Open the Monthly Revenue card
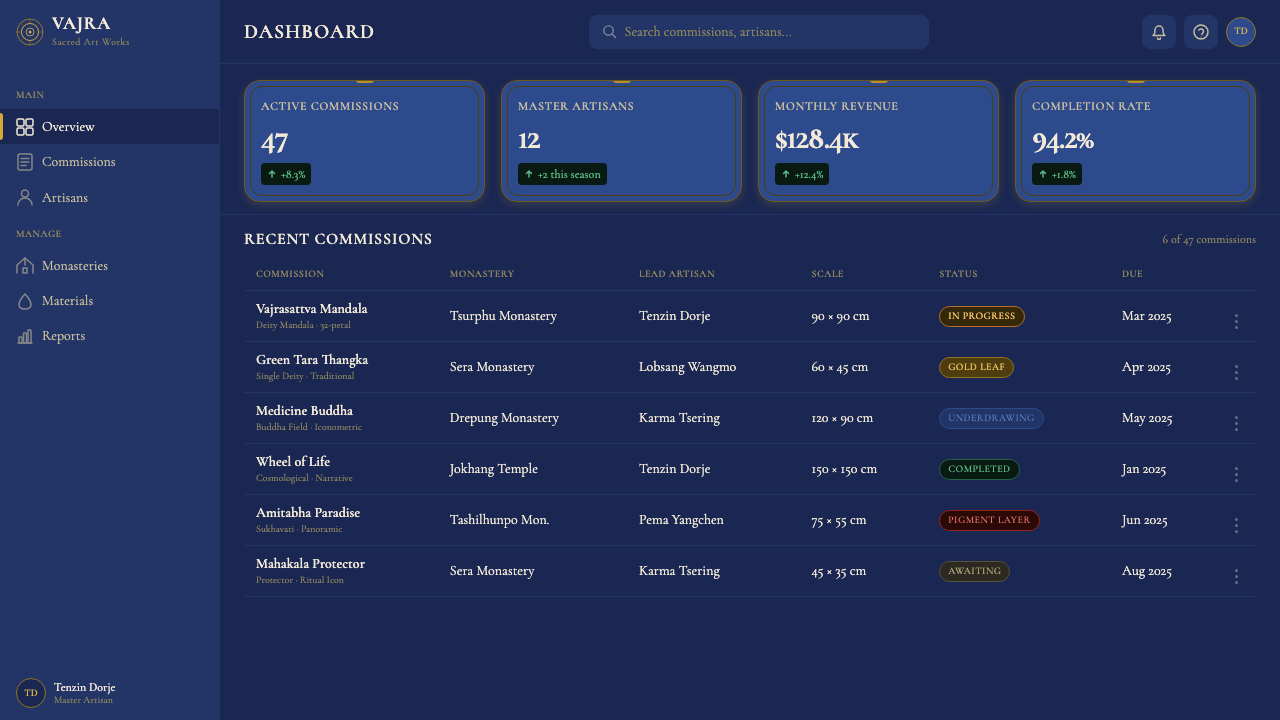This screenshot has height=720, width=1280. (x=879, y=141)
